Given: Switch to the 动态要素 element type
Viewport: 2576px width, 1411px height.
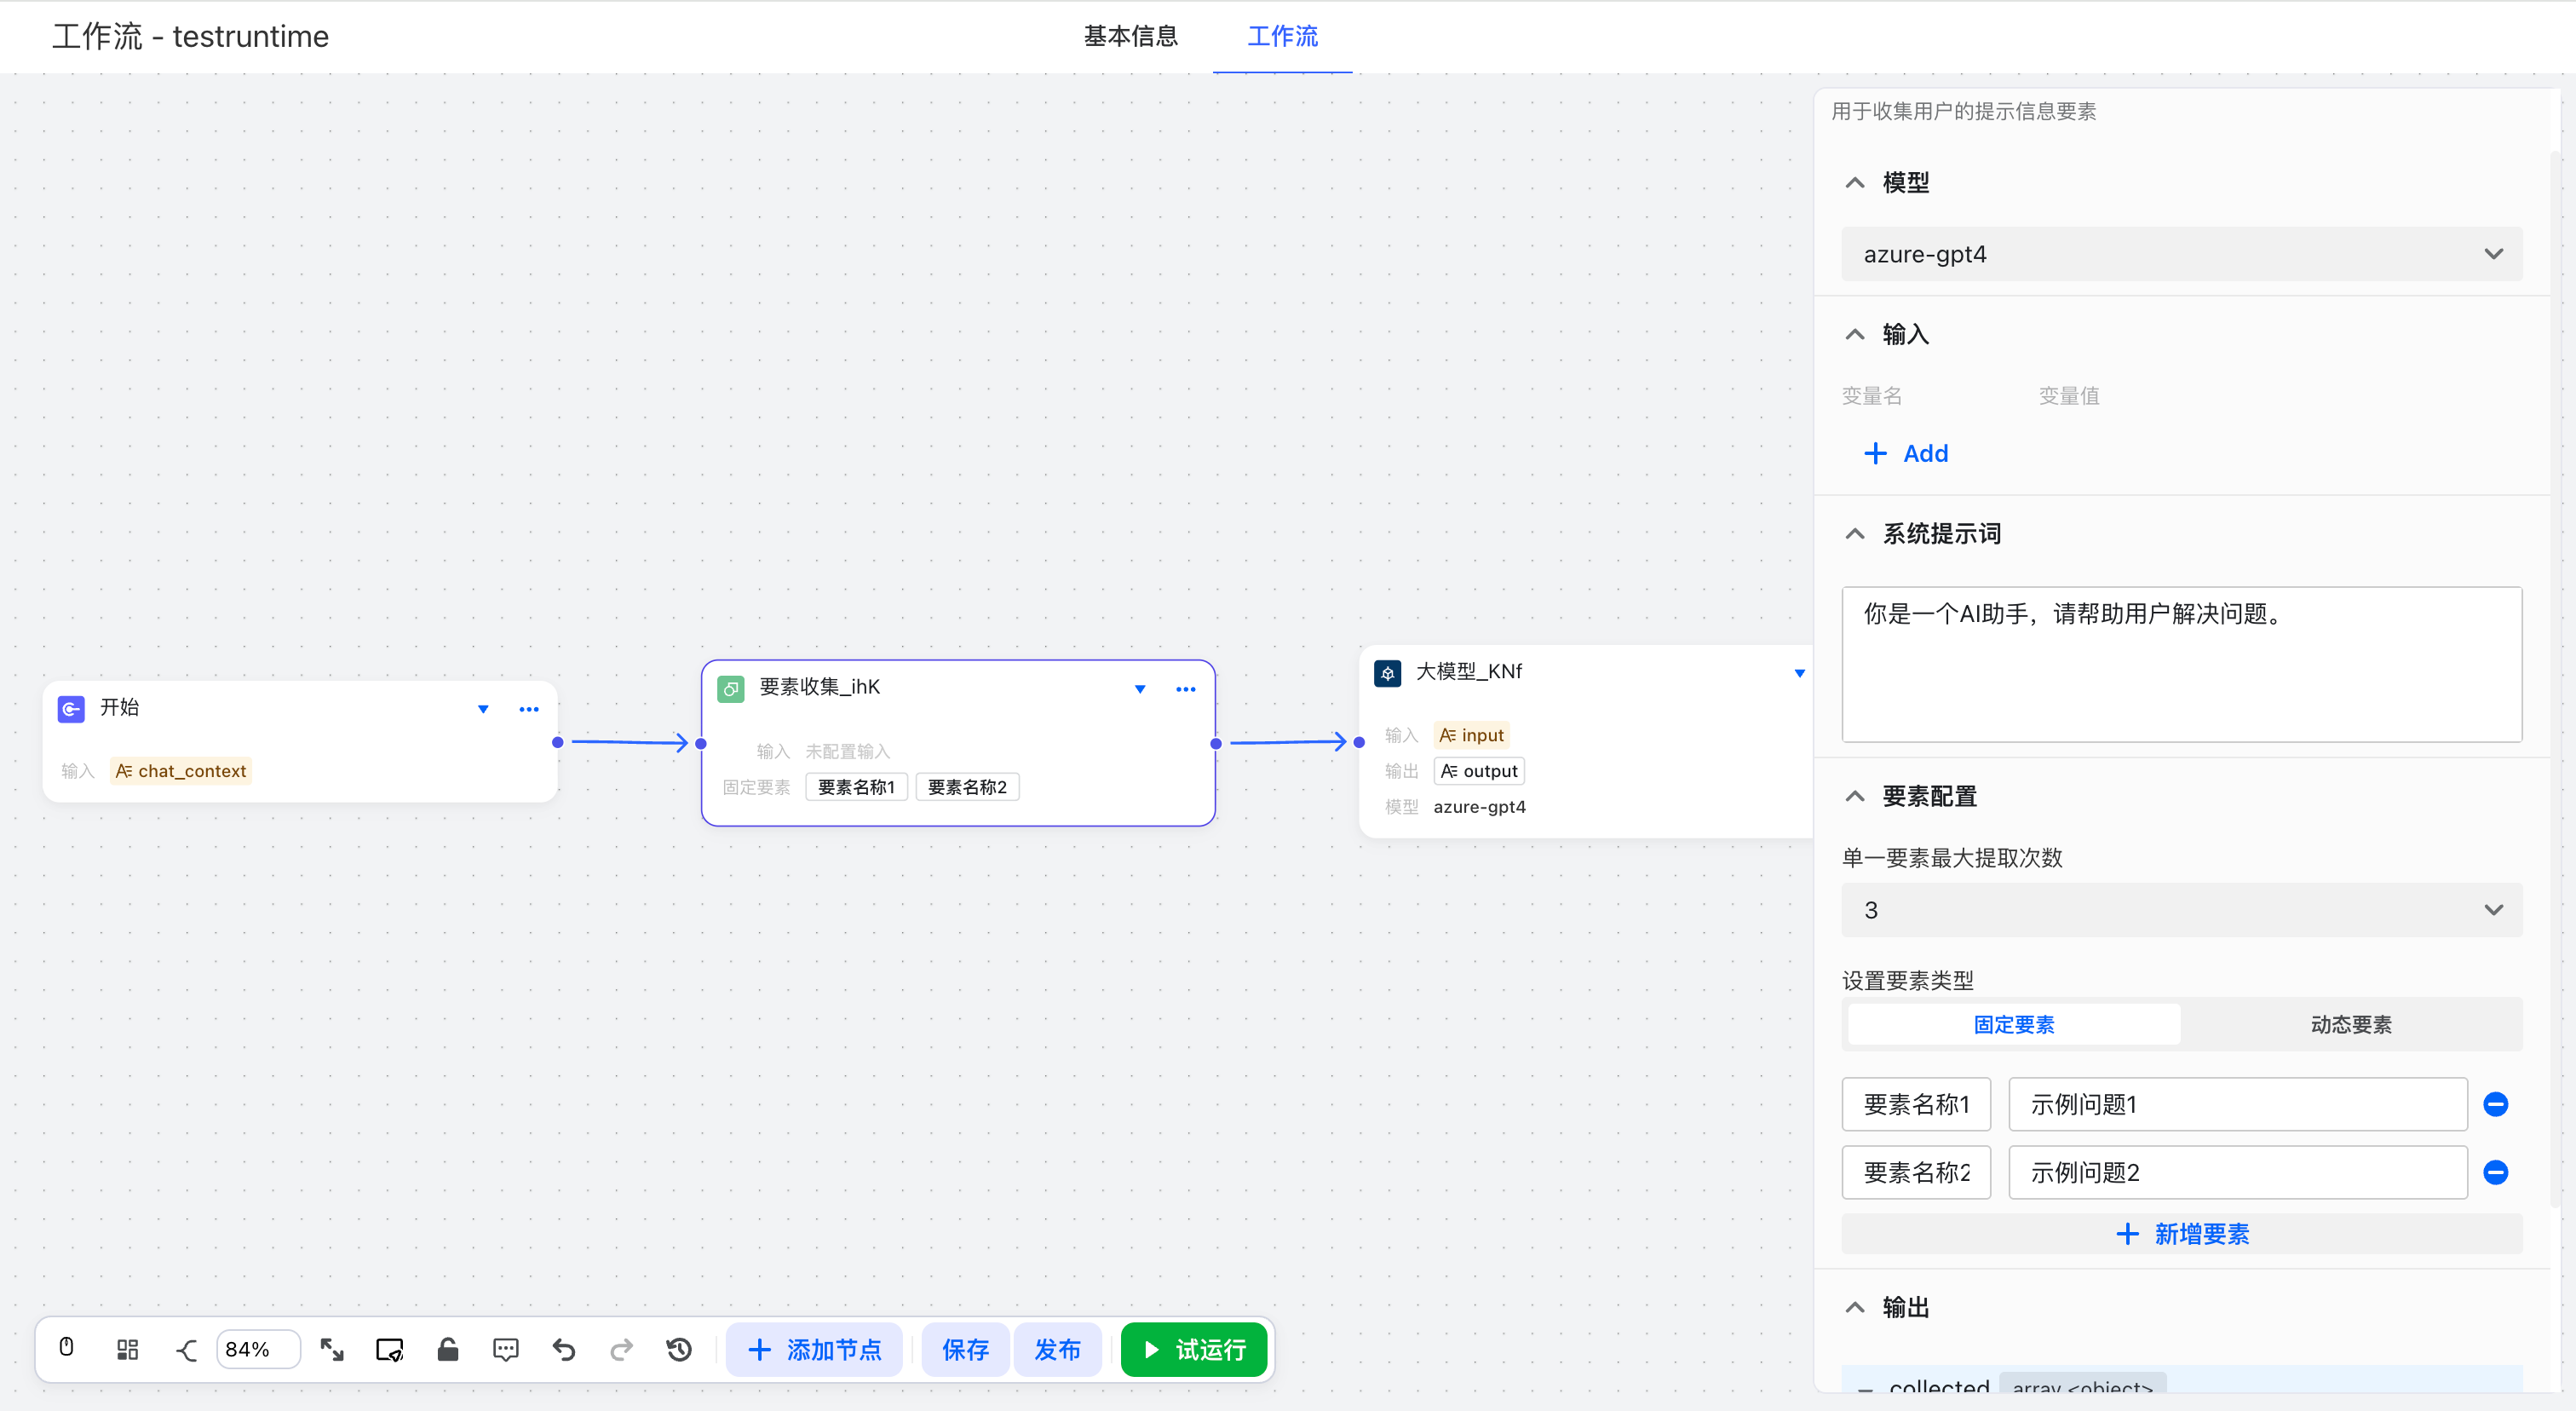Looking at the screenshot, I should 2350,1024.
